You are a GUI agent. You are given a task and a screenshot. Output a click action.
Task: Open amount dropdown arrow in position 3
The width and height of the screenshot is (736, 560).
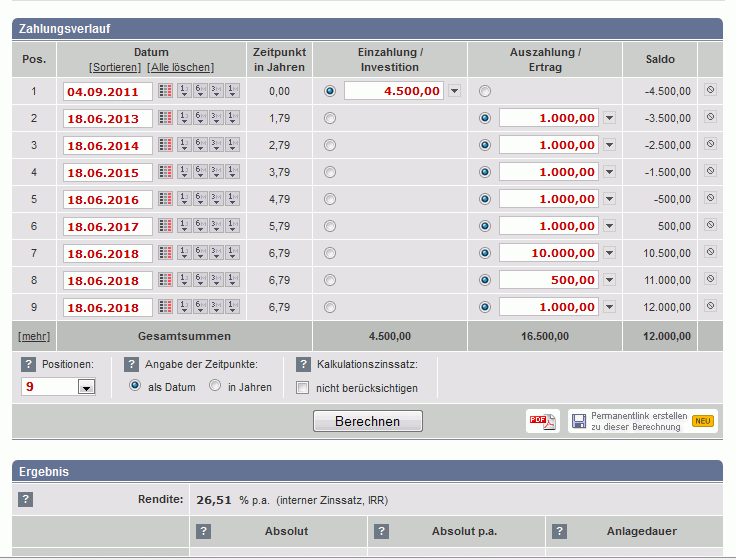click(x=609, y=145)
